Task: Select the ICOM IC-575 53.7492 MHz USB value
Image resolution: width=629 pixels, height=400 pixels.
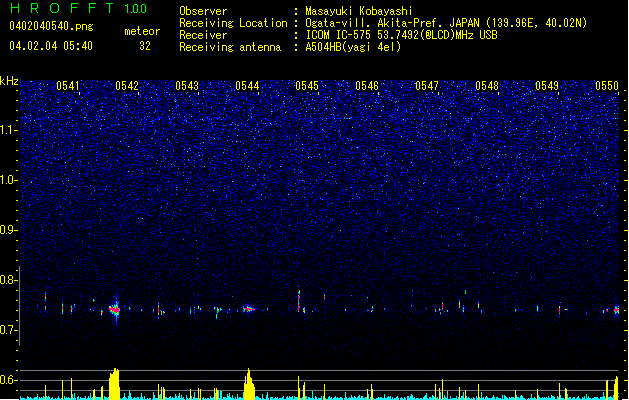Action: click(x=401, y=35)
